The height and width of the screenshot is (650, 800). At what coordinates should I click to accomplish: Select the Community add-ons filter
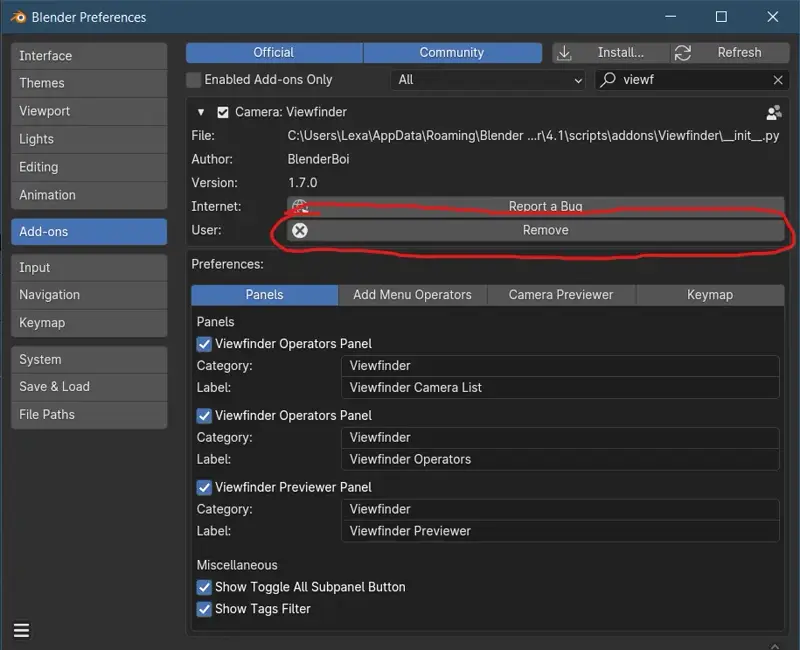452,53
